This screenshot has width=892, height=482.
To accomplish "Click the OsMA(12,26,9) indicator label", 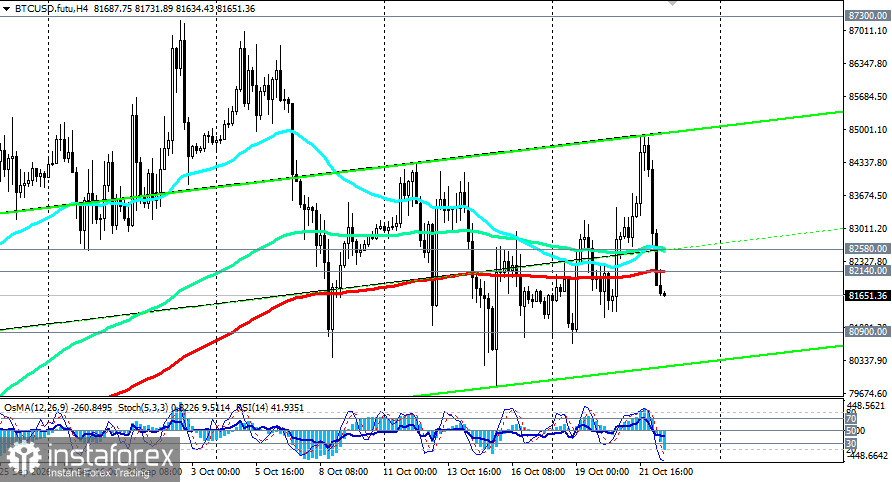I will (x=59, y=408).
